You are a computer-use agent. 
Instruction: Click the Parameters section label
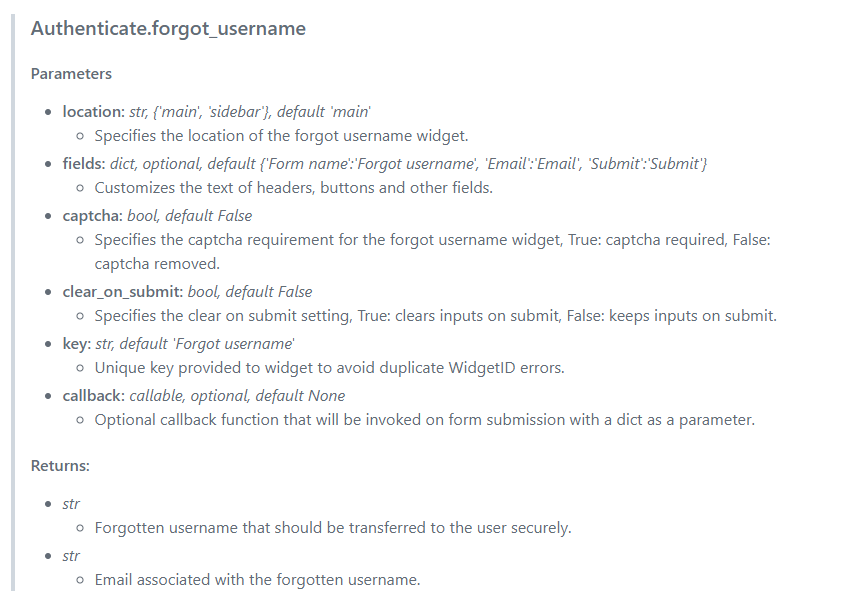pos(71,74)
